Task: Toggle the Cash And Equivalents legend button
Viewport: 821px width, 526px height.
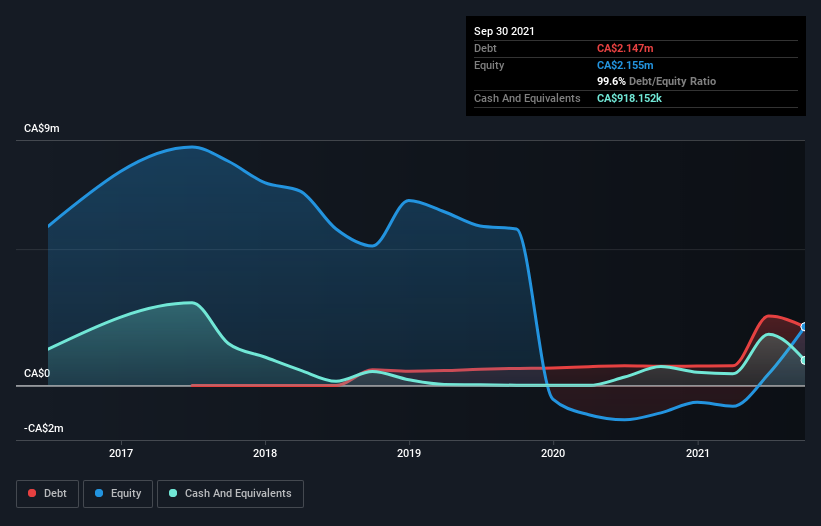Action: pyautogui.click(x=230, y=494)
